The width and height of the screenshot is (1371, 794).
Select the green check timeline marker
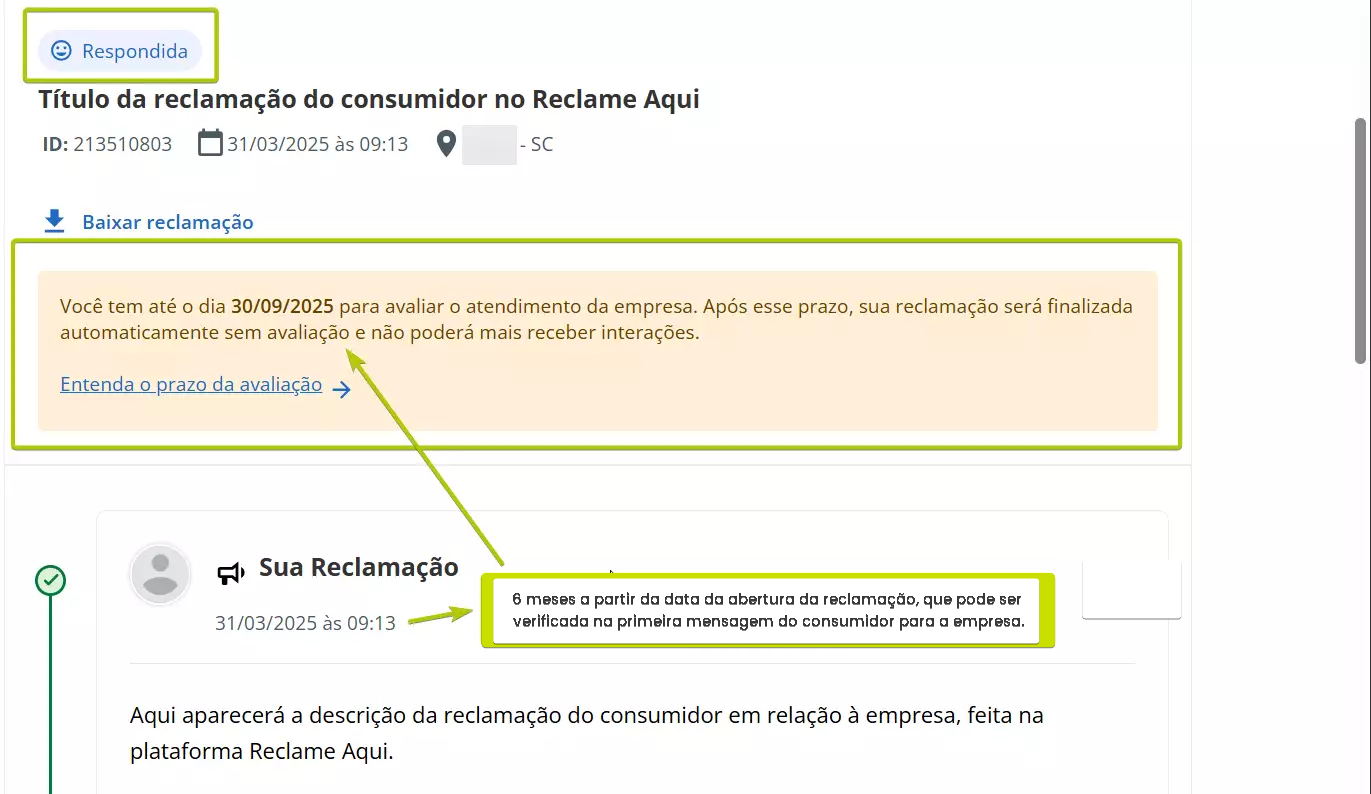pos(50,580)
